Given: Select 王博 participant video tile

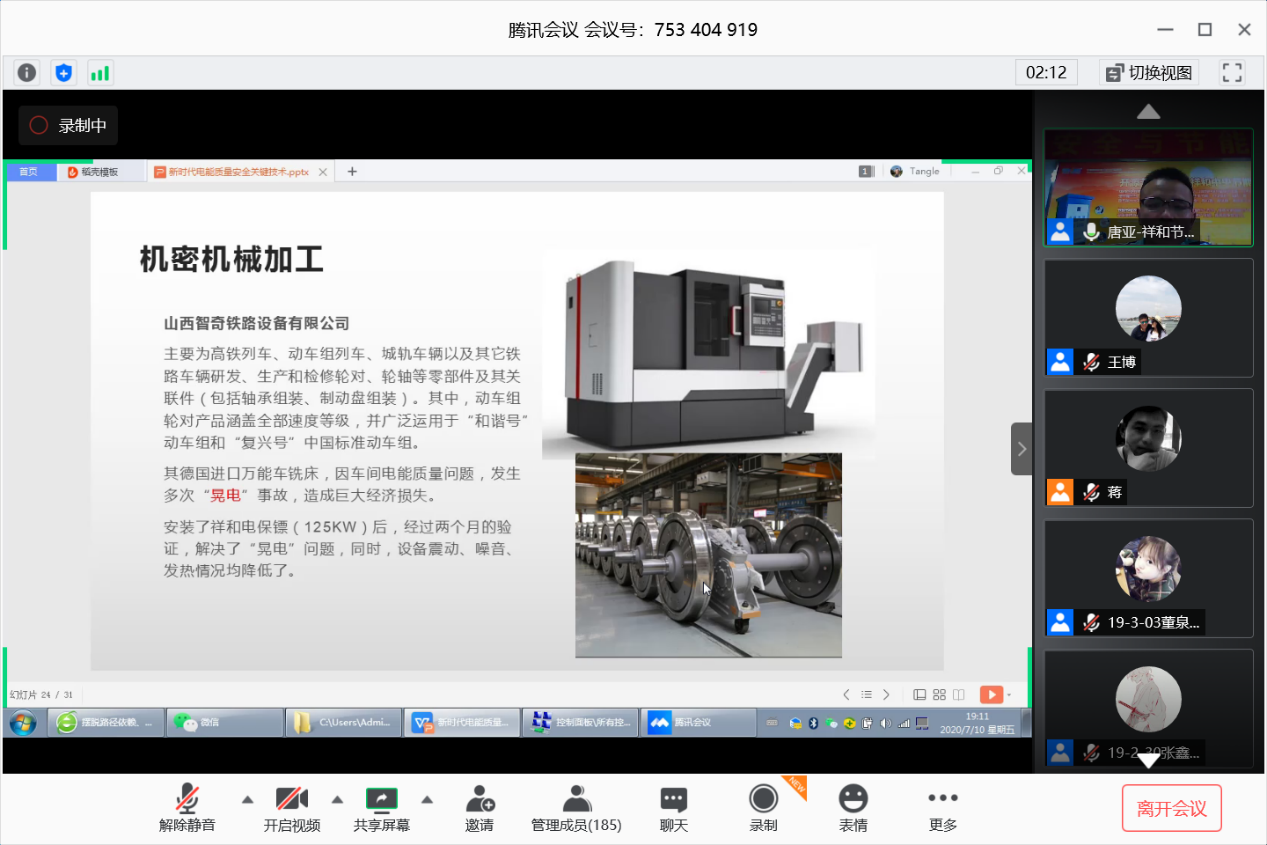Looking at the screenshot, I should [x=1148, y=318].
